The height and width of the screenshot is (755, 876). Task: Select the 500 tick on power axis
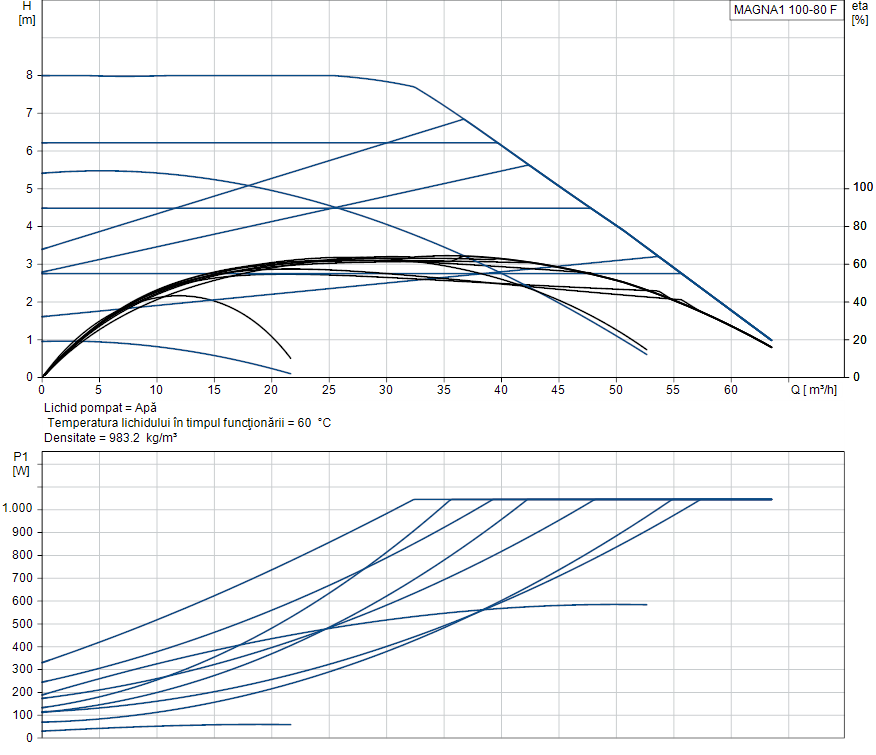coord(22,624)
